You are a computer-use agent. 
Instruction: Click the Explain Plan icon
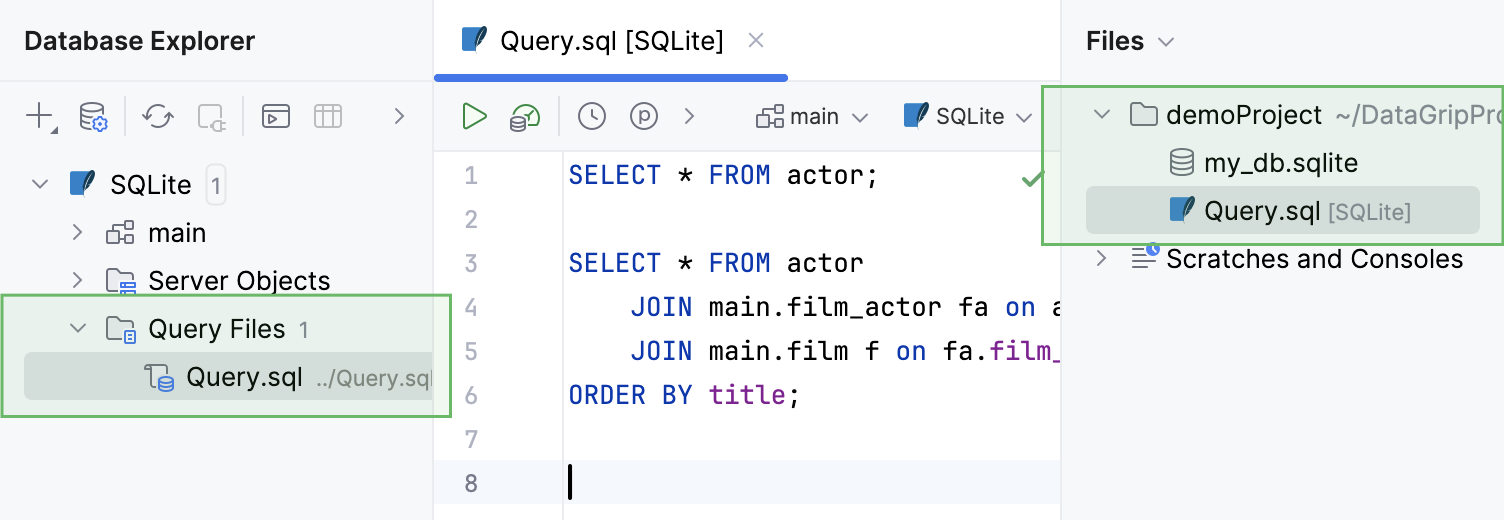click(x=525, y=117)
